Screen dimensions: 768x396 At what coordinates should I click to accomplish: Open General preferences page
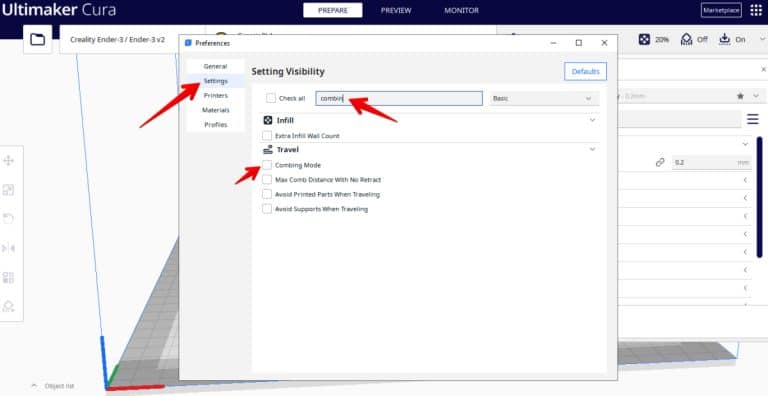[x=216, y=66]
